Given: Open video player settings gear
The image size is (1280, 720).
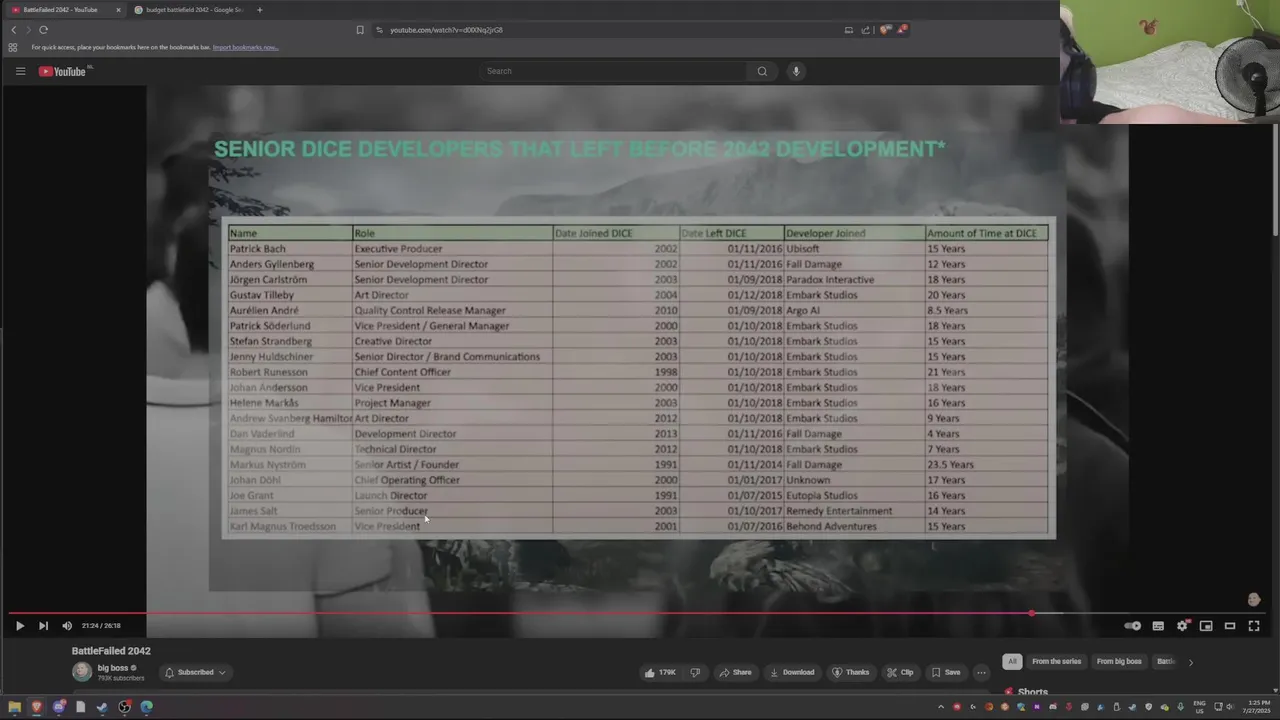Looking at the screenshot, I should click(1182, 626).
